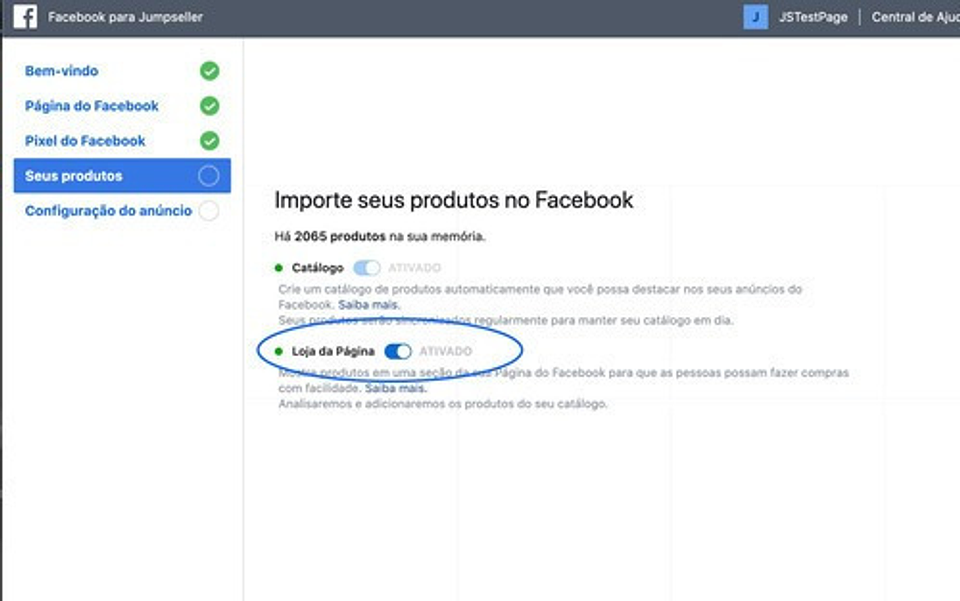
Task: Click the checkmark next to Página do Facebook
Action: tap(209, 106)
